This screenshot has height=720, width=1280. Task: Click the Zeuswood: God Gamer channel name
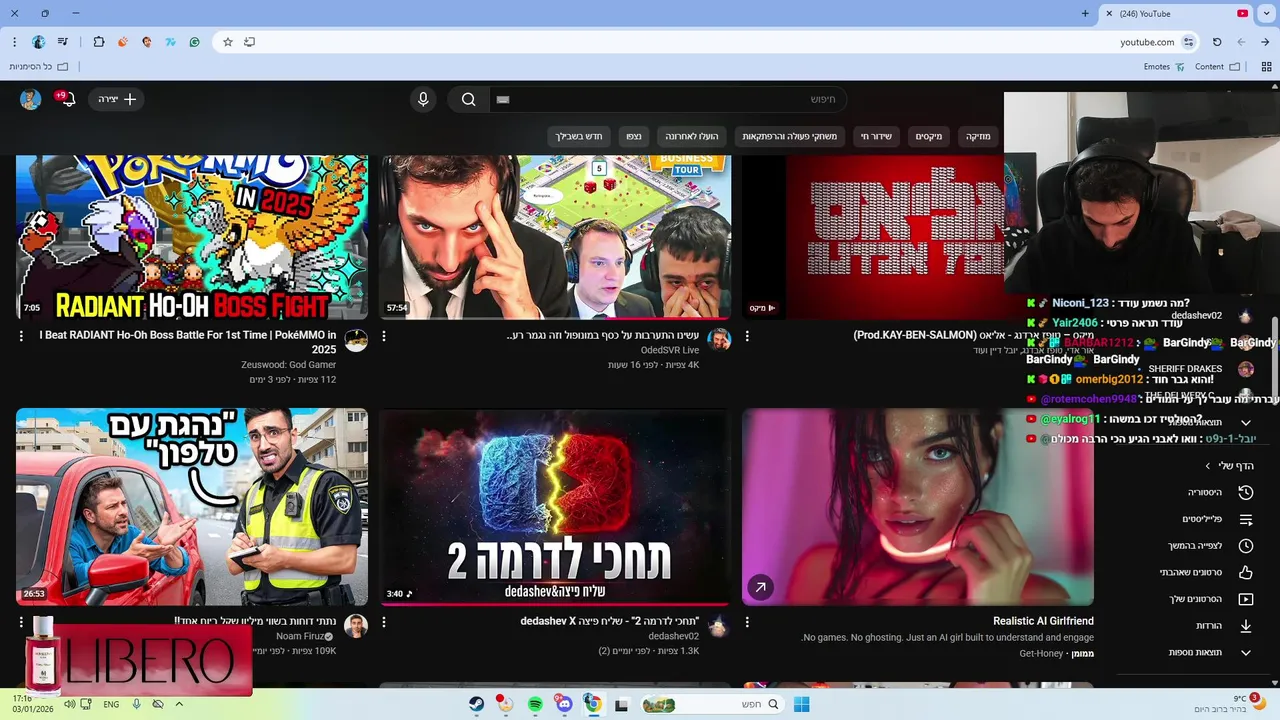[x=288, y=365]
